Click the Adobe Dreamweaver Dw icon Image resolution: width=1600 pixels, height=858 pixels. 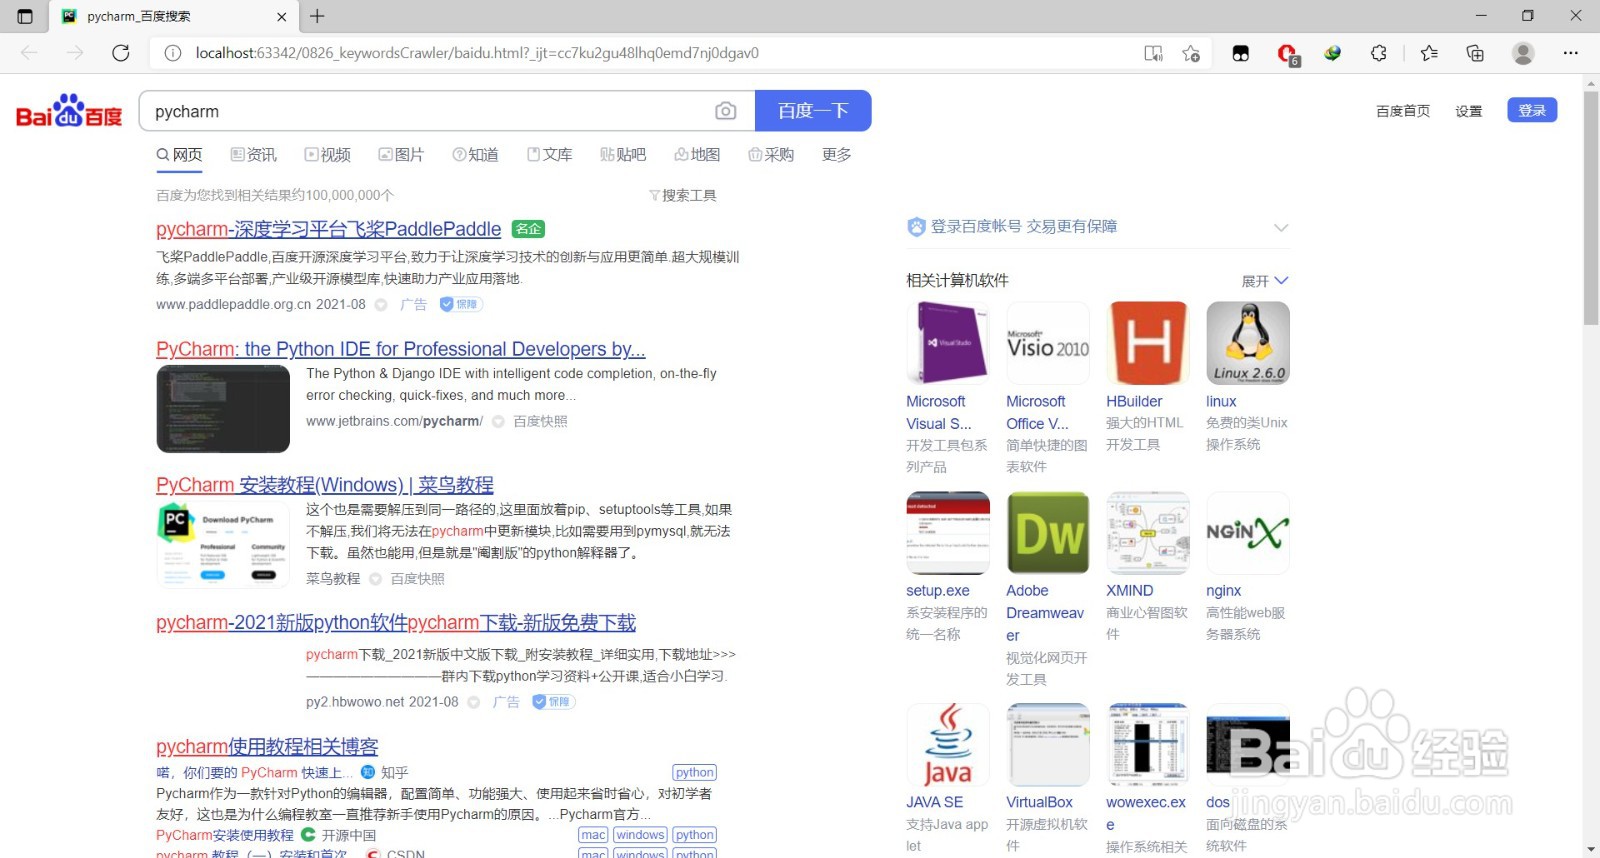pyautogui.click(x=1048, y=533)
